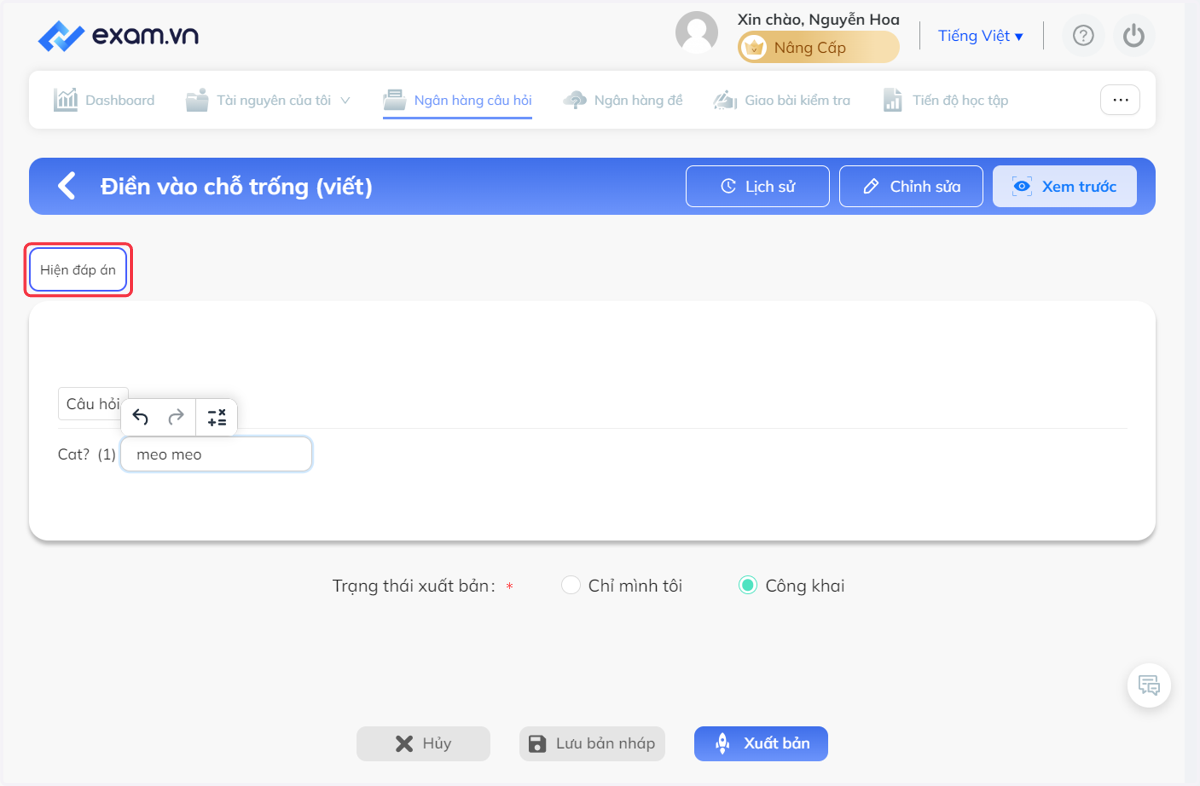1200x786 pixels.
Task: Click the Lưu bản nháp button
Action: coord(592,744)
